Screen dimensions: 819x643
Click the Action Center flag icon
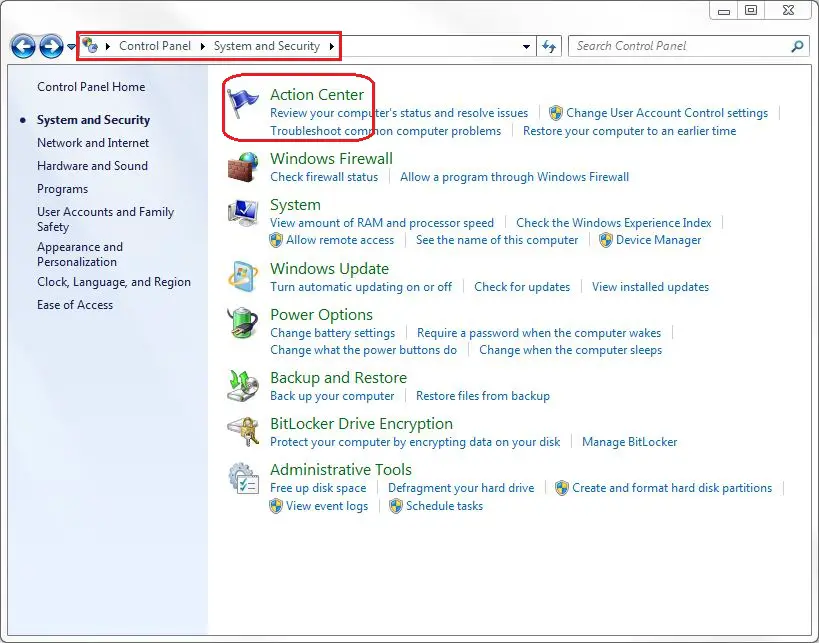pos(243,102)
